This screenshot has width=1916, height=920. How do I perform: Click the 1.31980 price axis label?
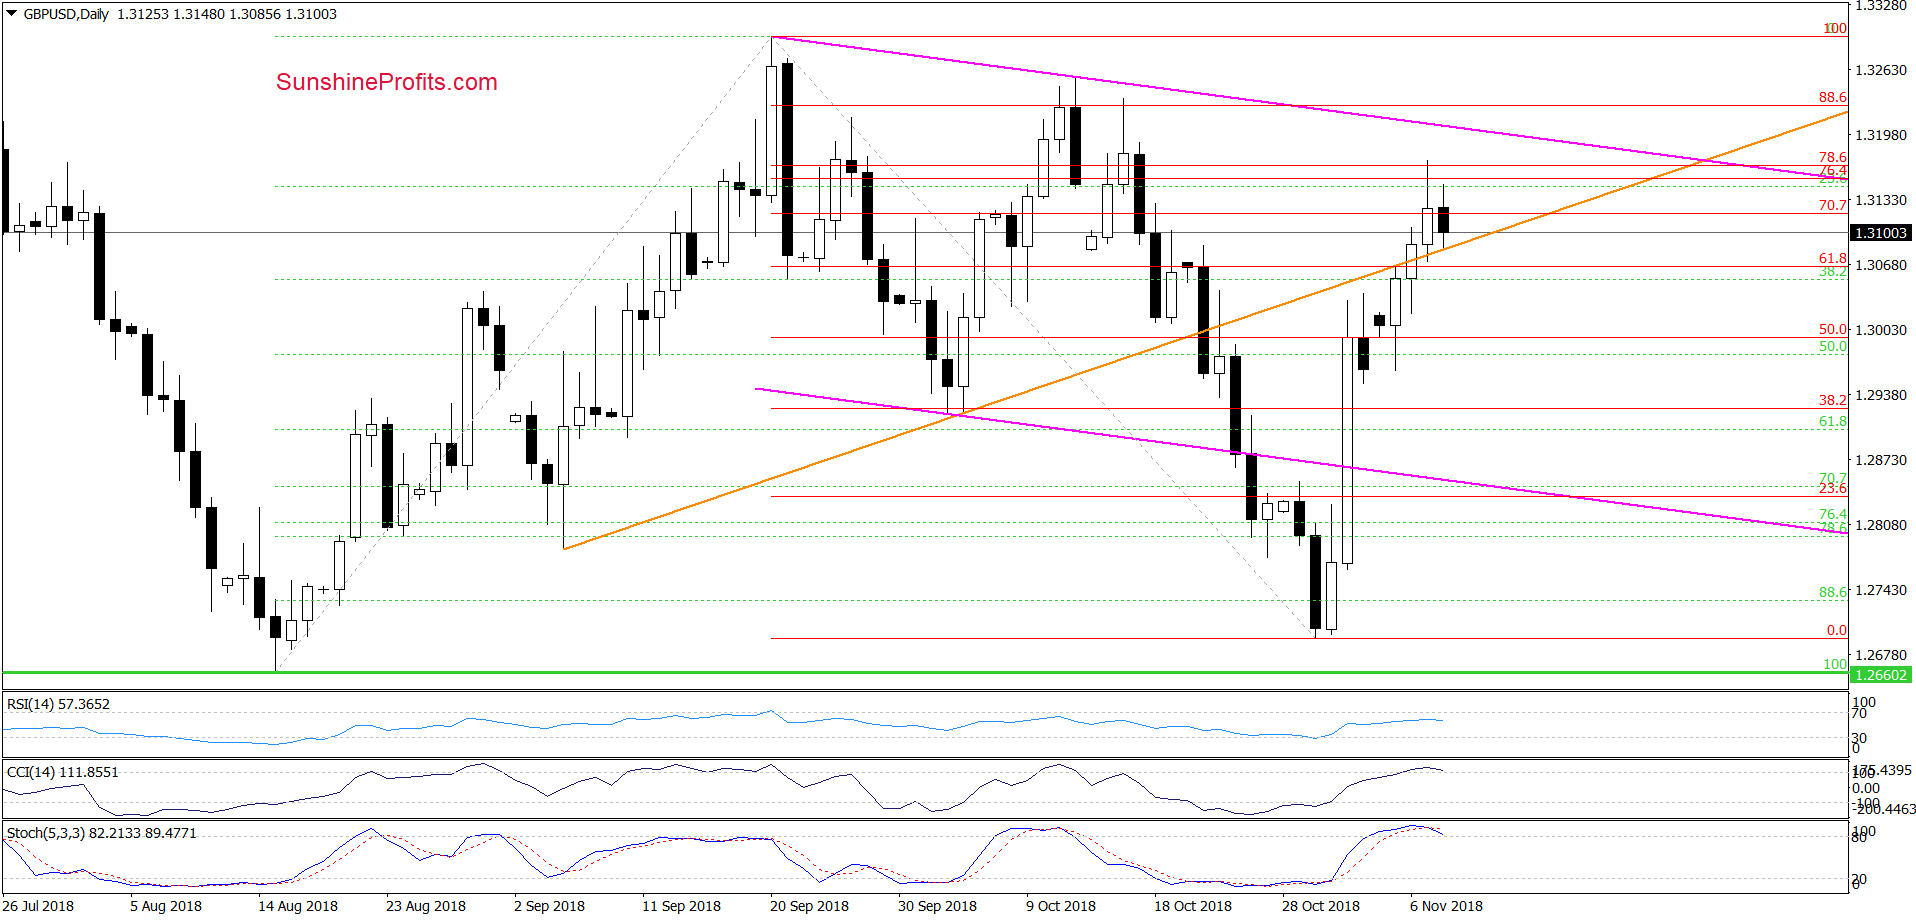1880,135
